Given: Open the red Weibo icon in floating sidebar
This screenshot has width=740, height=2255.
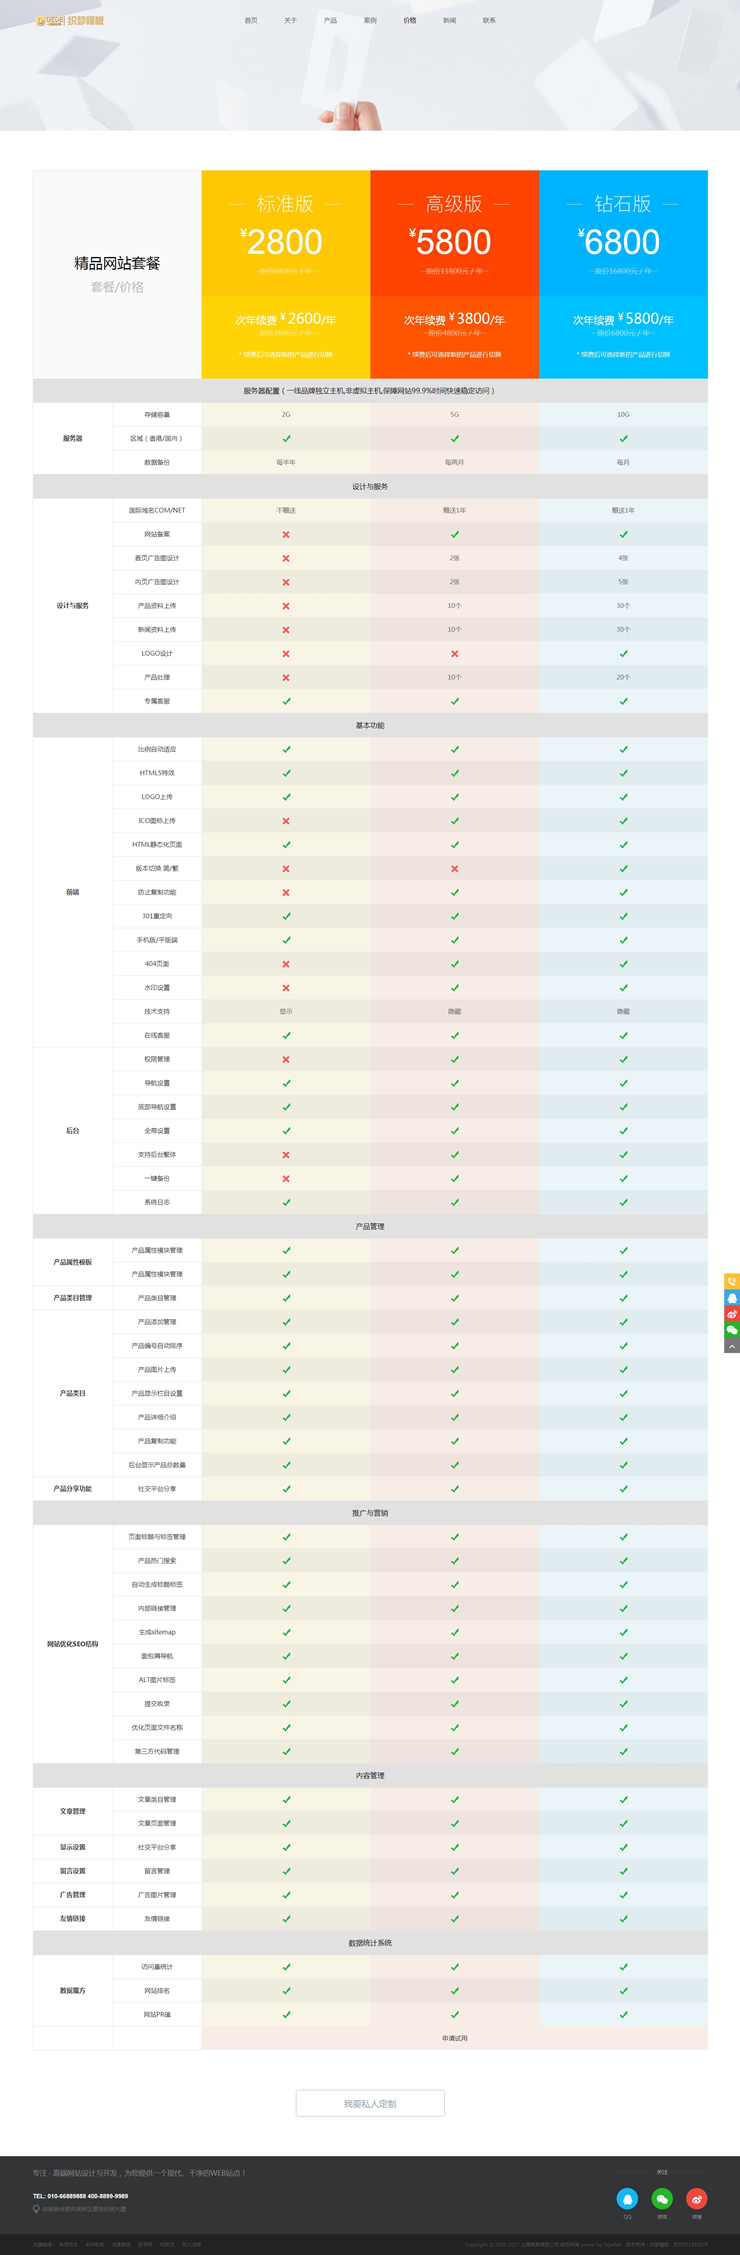Looking at the screenshot, I should click(x=732, y=1314).
